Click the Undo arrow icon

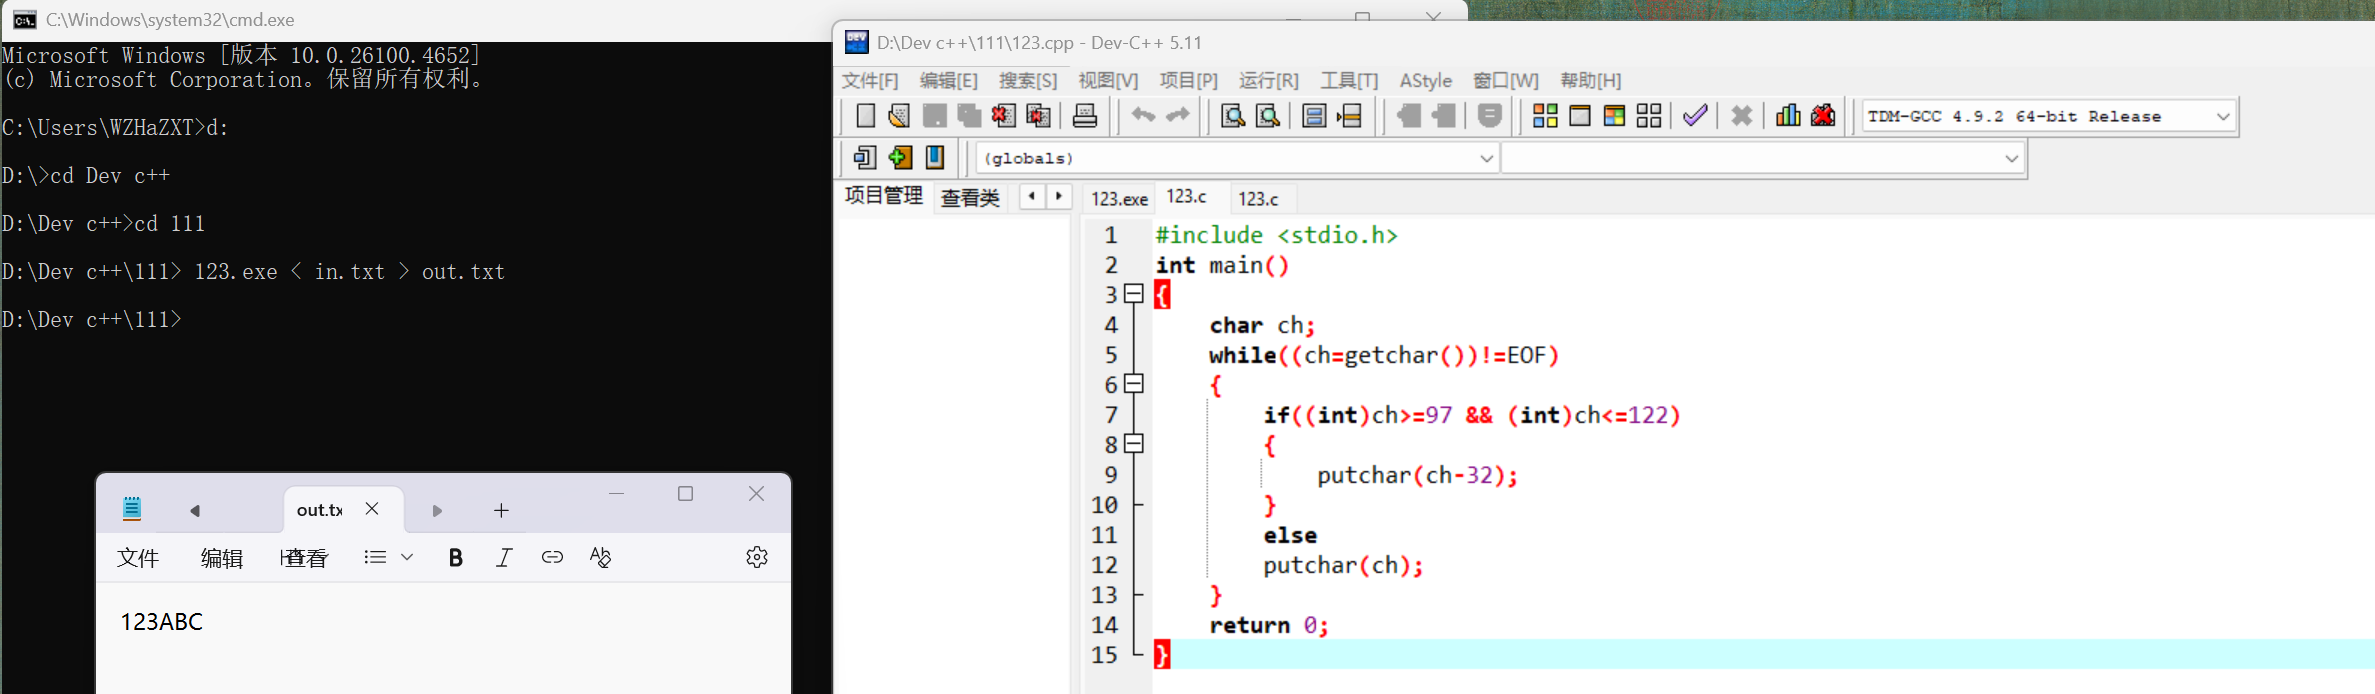1143,116
